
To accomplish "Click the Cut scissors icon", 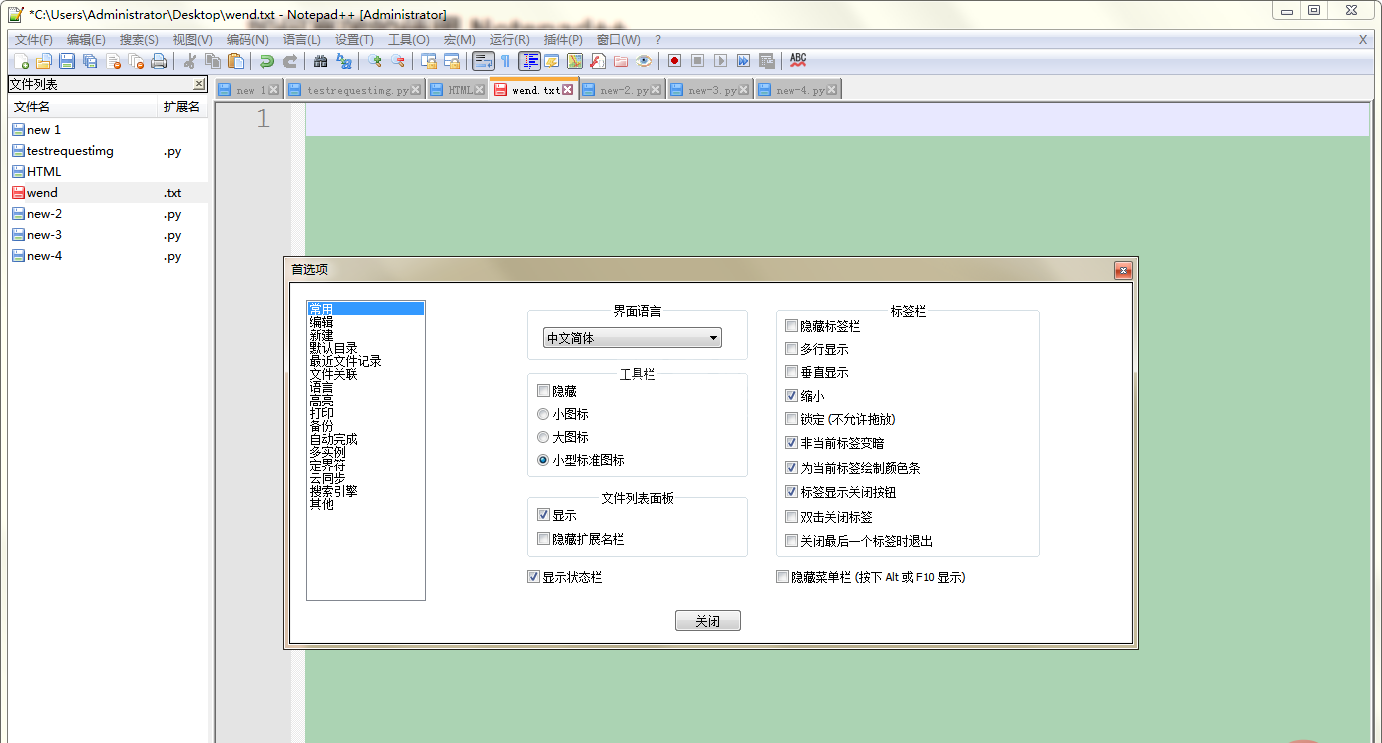I will 190,61.
